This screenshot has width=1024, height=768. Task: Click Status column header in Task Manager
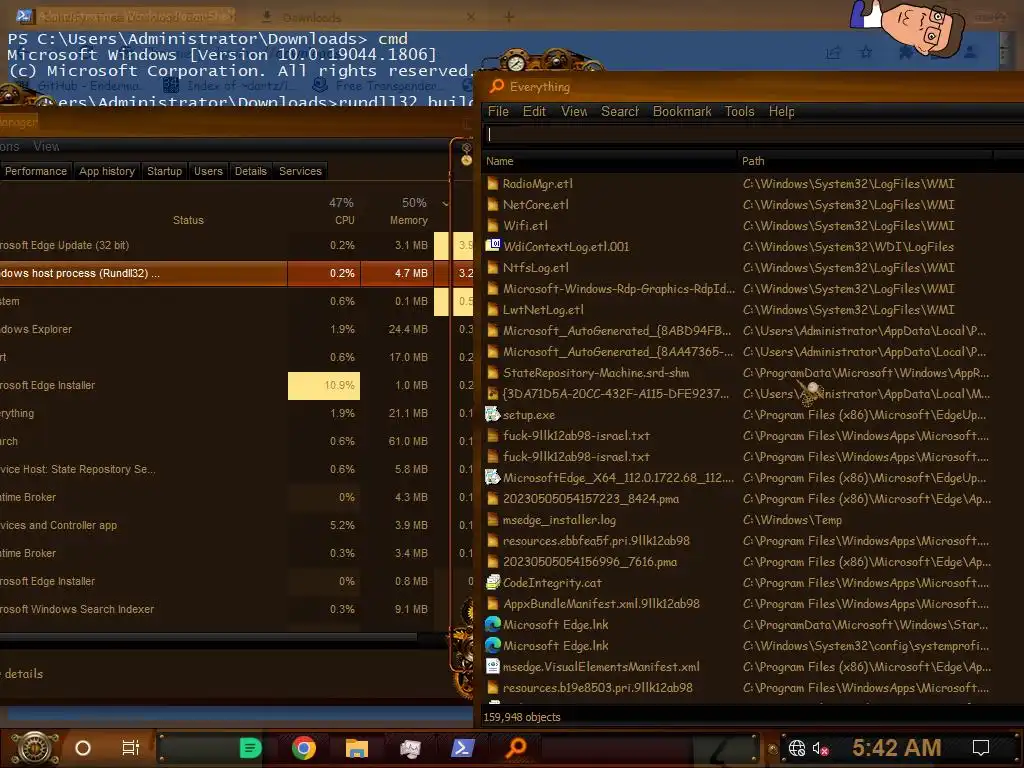(188, 221)
